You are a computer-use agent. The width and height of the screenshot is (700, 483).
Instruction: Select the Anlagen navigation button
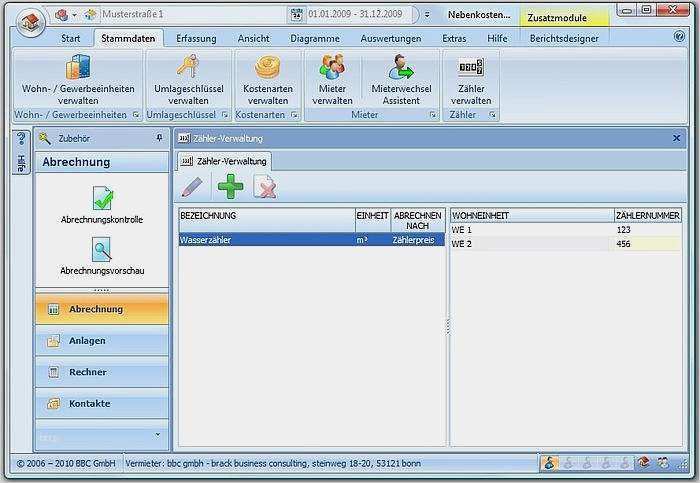[87, 341]
